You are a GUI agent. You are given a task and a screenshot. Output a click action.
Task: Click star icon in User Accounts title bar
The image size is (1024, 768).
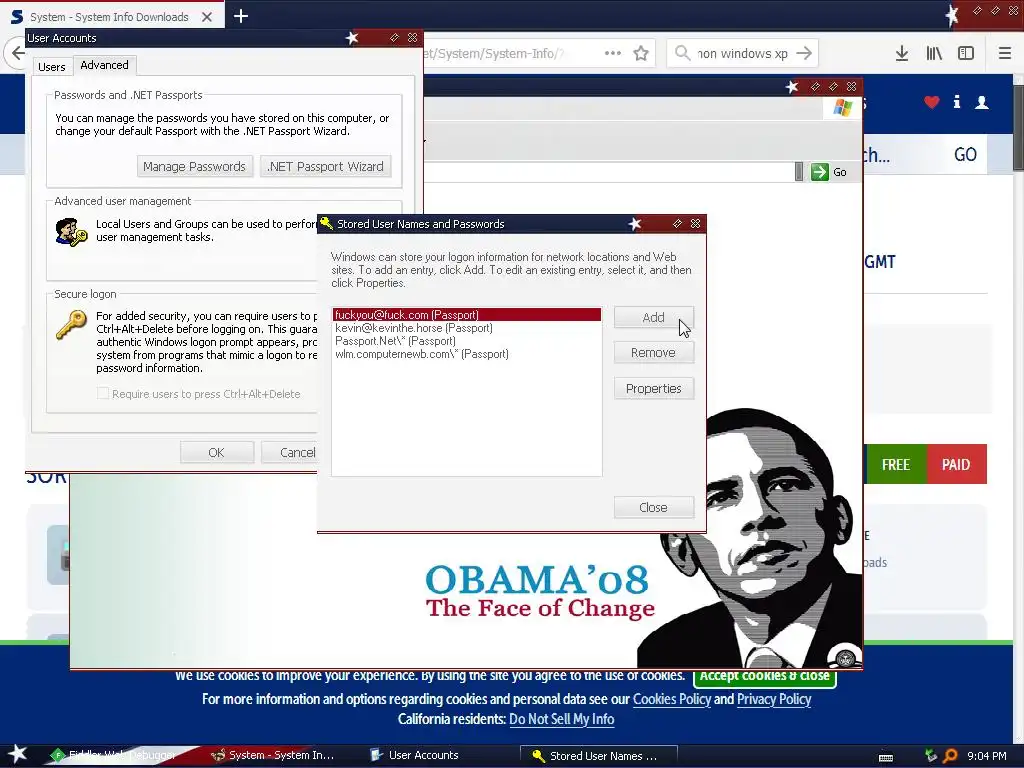point(352,38)
